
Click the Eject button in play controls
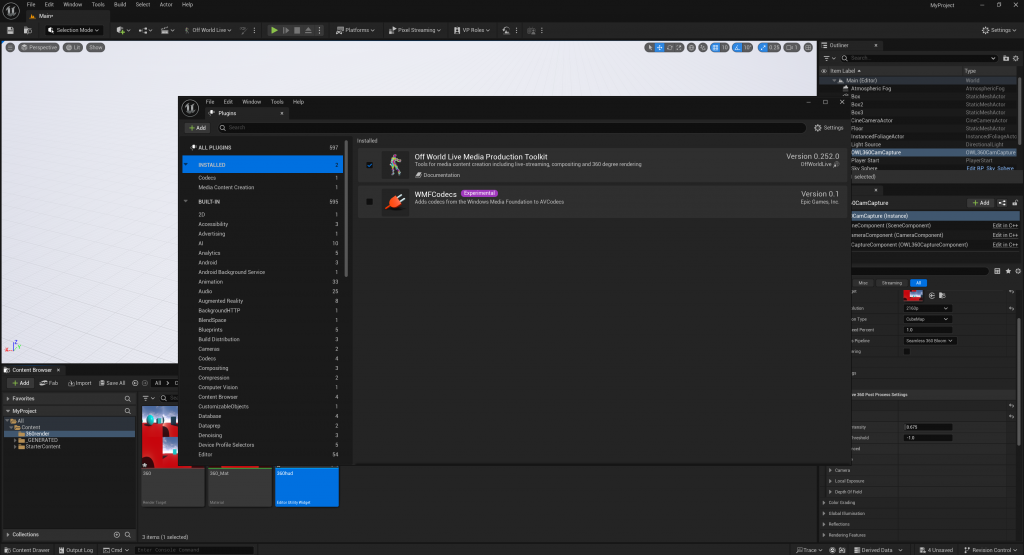click(308, 30)
